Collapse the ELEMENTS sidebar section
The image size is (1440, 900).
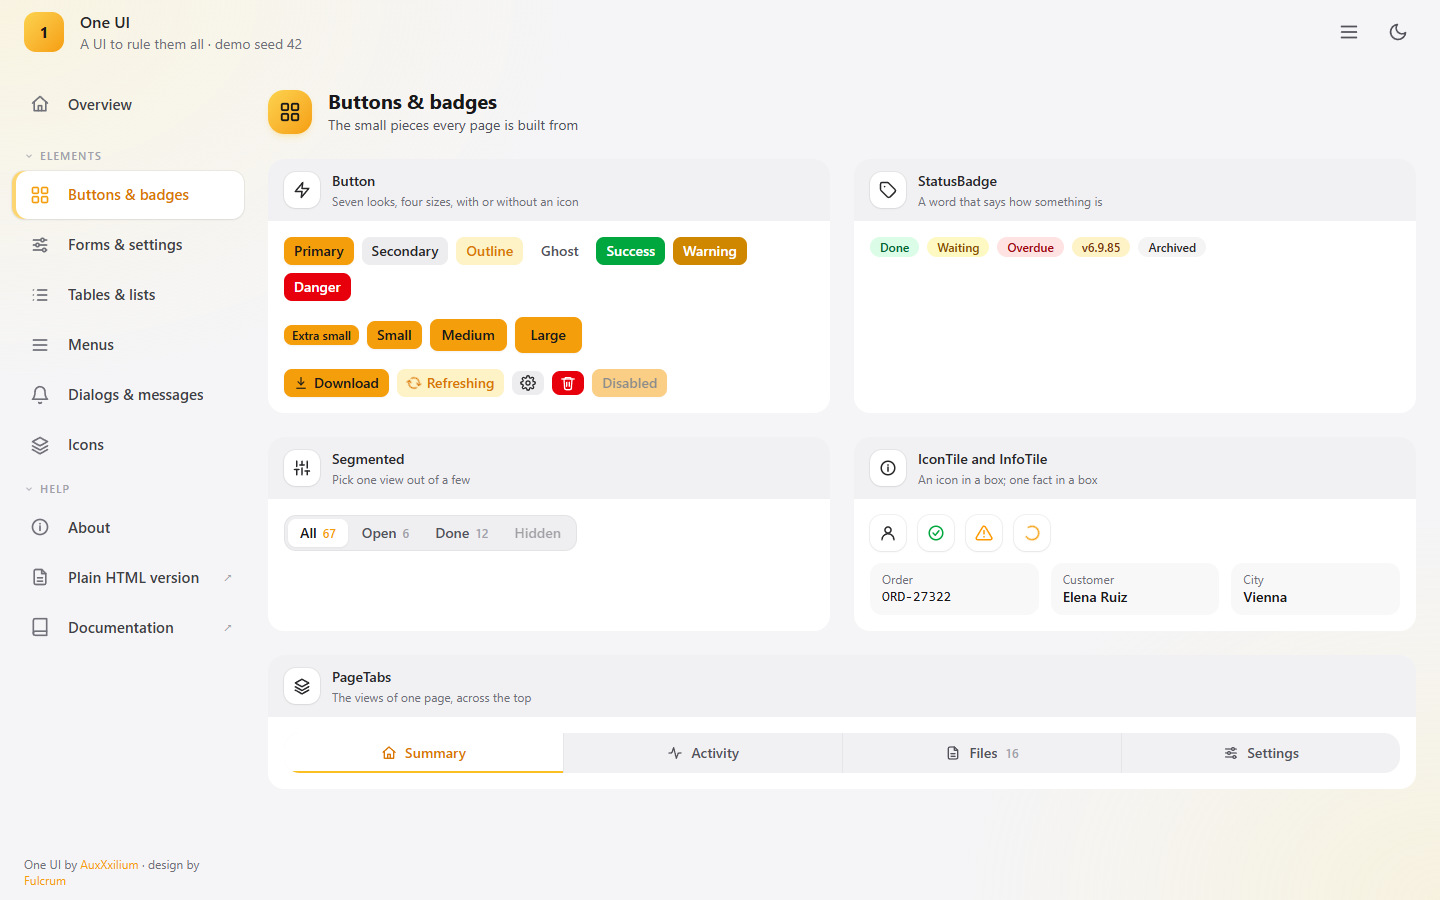(x=63, y=156)
